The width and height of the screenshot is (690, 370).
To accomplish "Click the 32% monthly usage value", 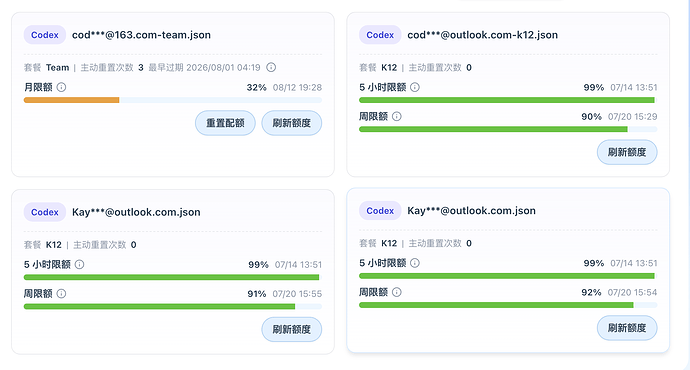I will (x=257, y=87).
